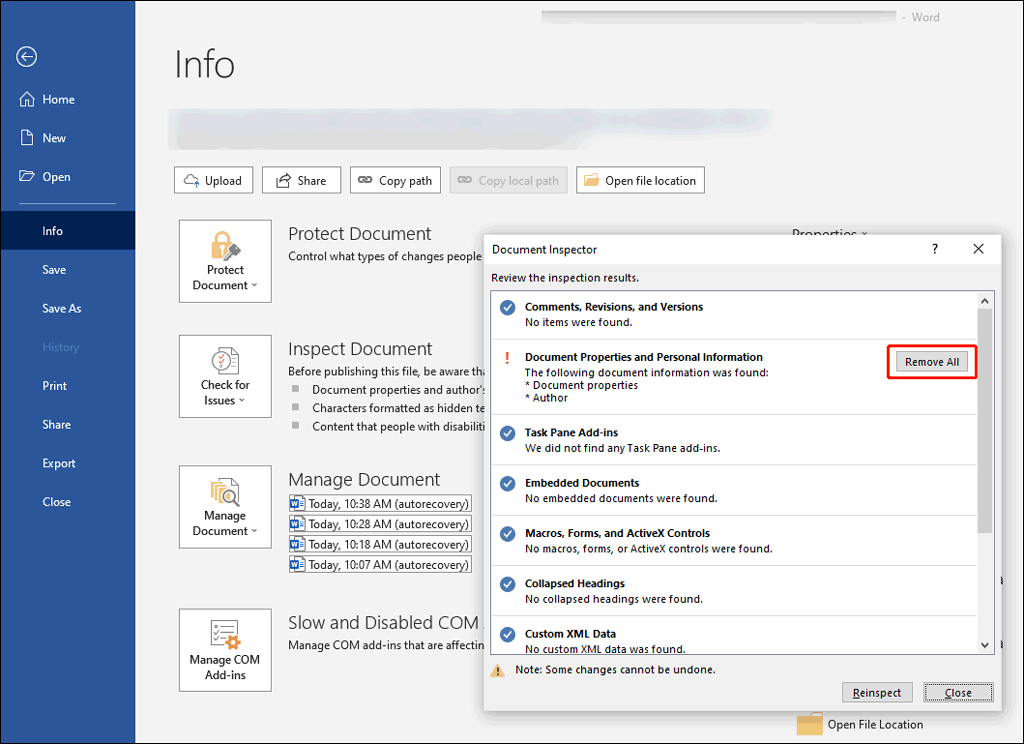
Task: Click the Inspect Document heading
Action: coord(360,349)
